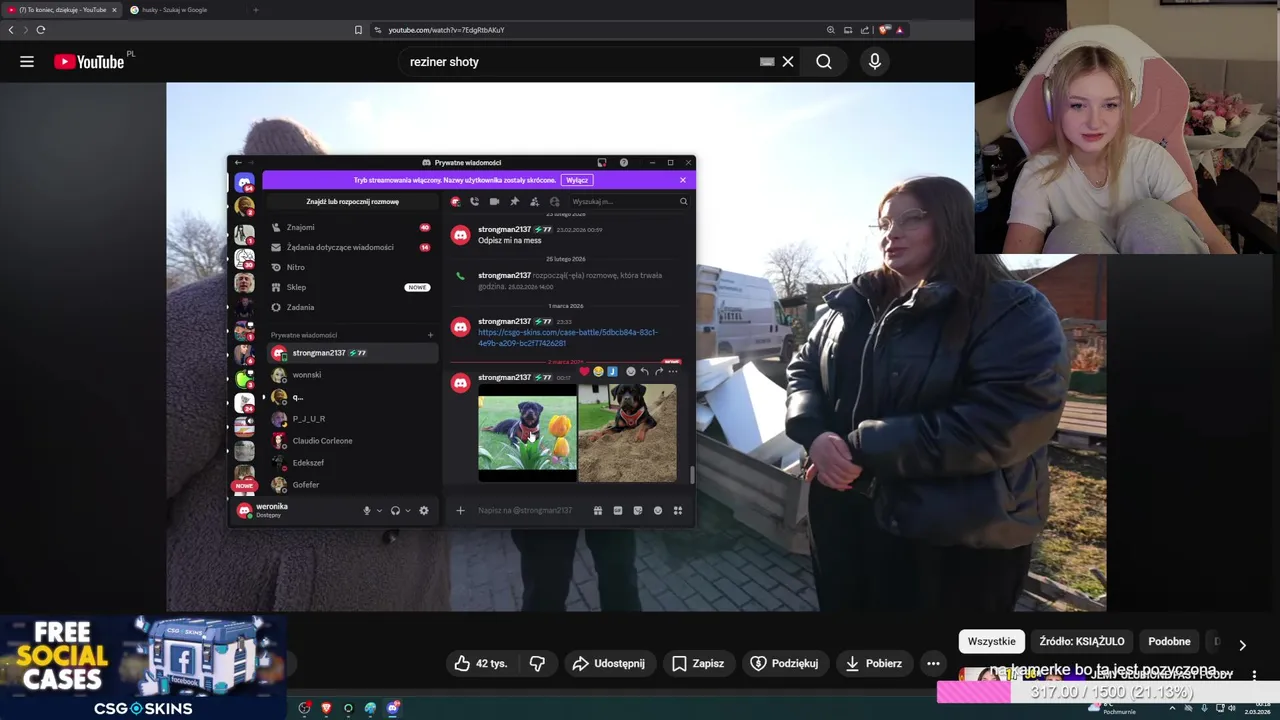
Task: Open Nitro page in Discord
Action: 350,267
